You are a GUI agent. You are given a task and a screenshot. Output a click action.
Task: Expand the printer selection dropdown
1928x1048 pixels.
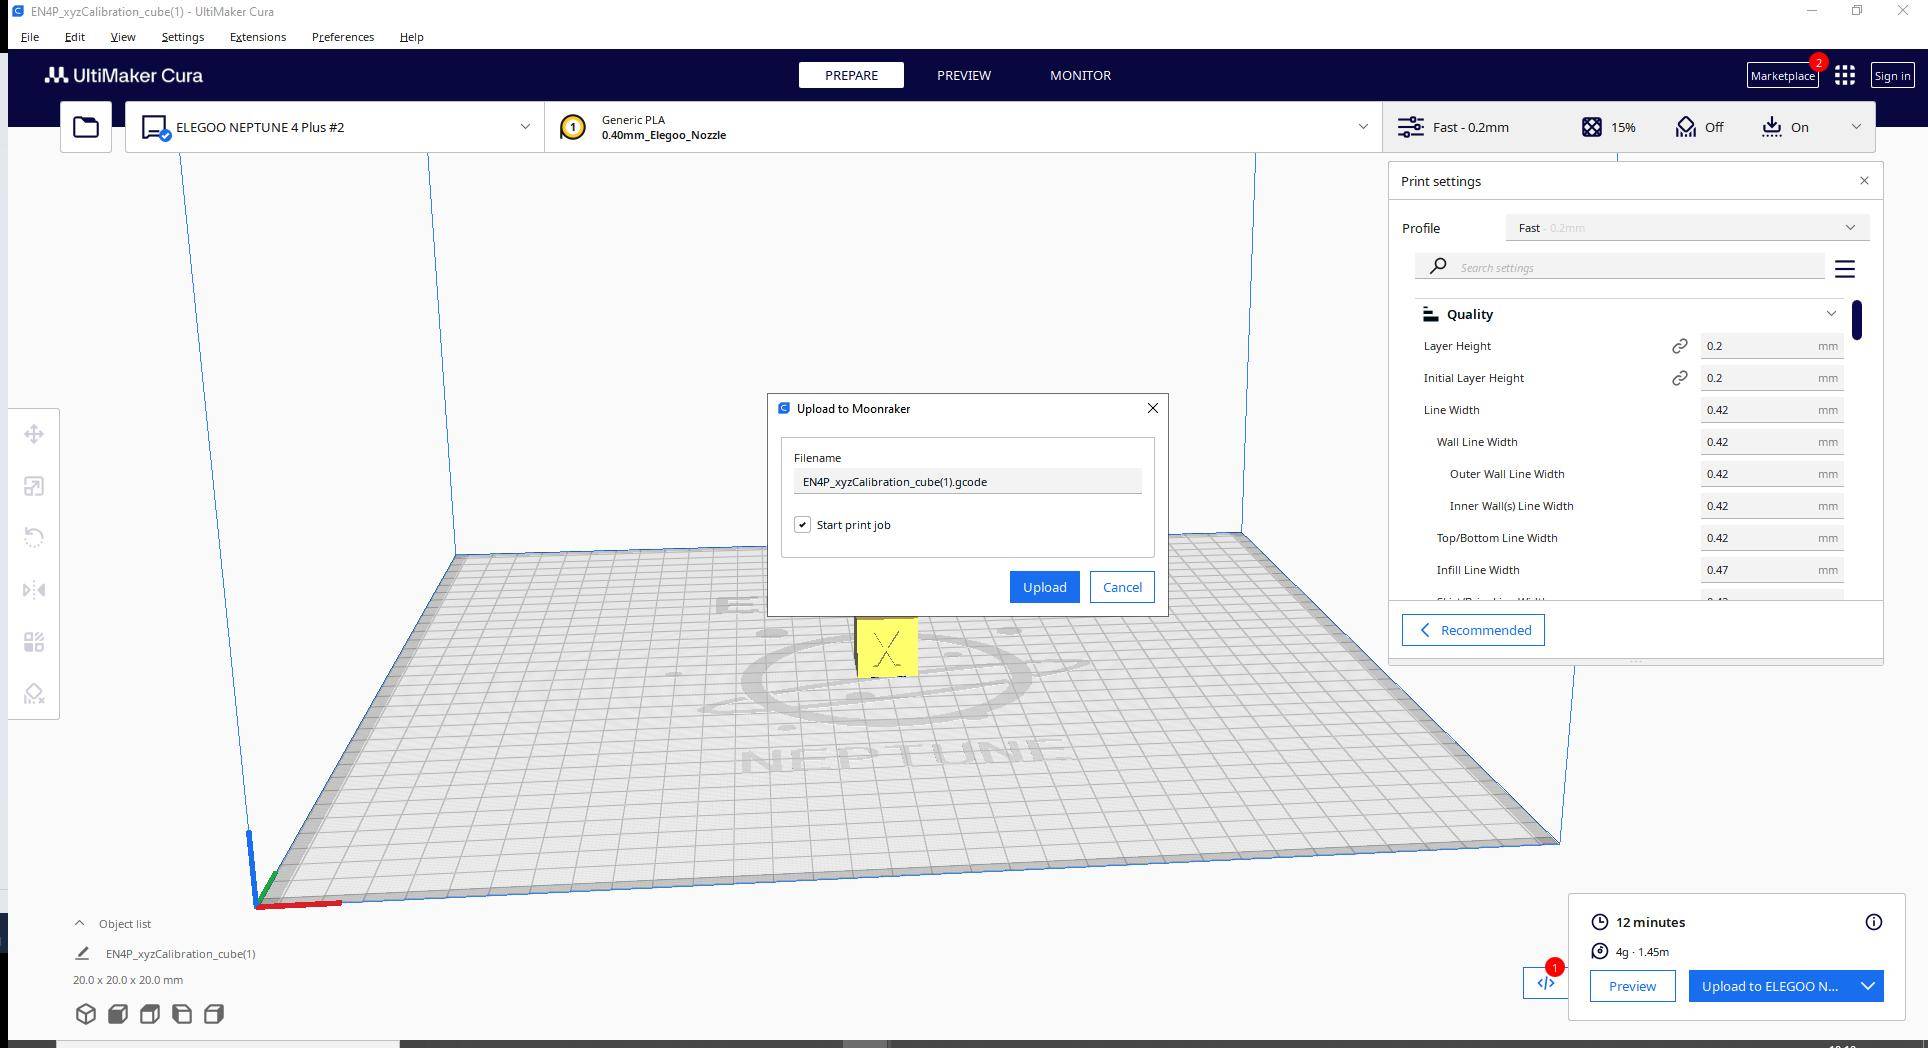pos(525,127)
